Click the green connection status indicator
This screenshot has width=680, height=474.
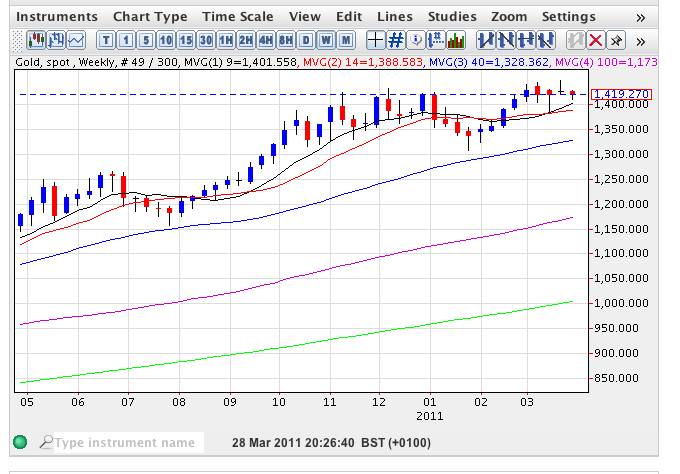(x=20, y=442)
